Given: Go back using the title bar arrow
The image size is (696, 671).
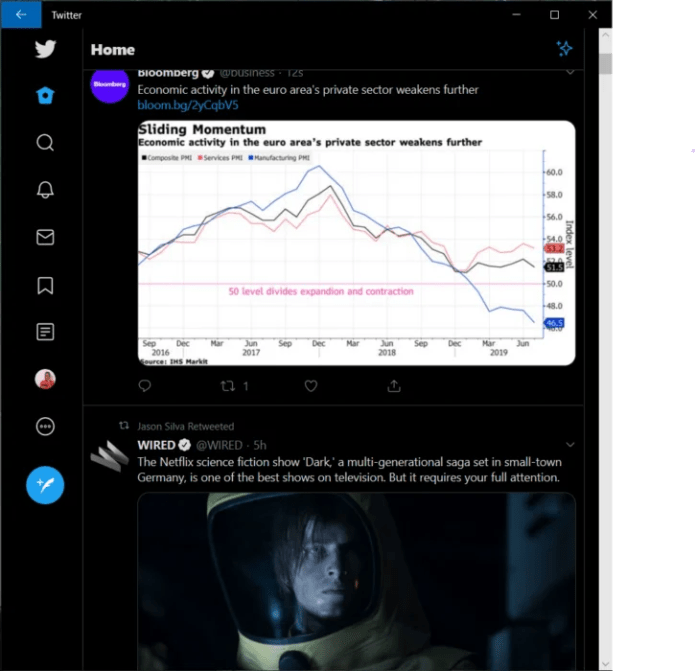Looking at the screenshot, I should click(x=21, y=15).
